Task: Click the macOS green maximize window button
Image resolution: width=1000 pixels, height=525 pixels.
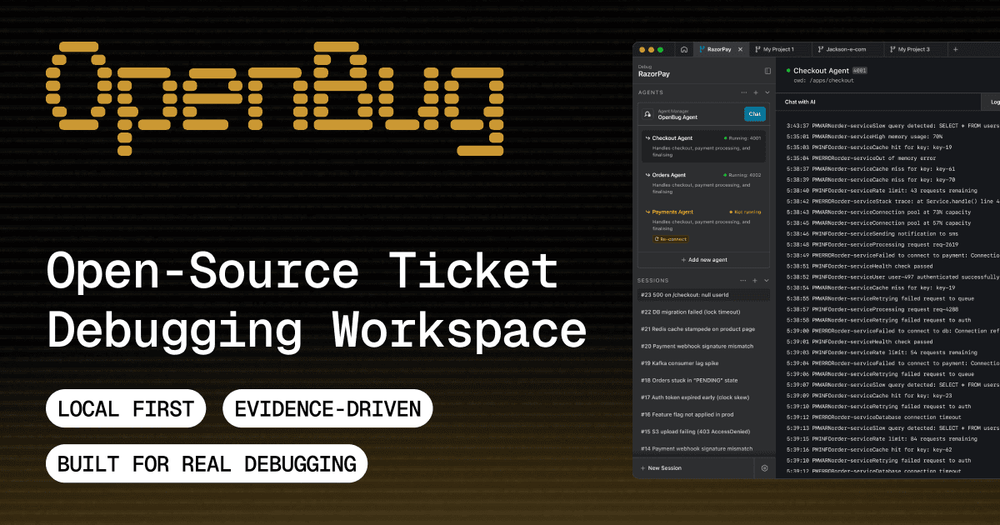Action: 660,50
